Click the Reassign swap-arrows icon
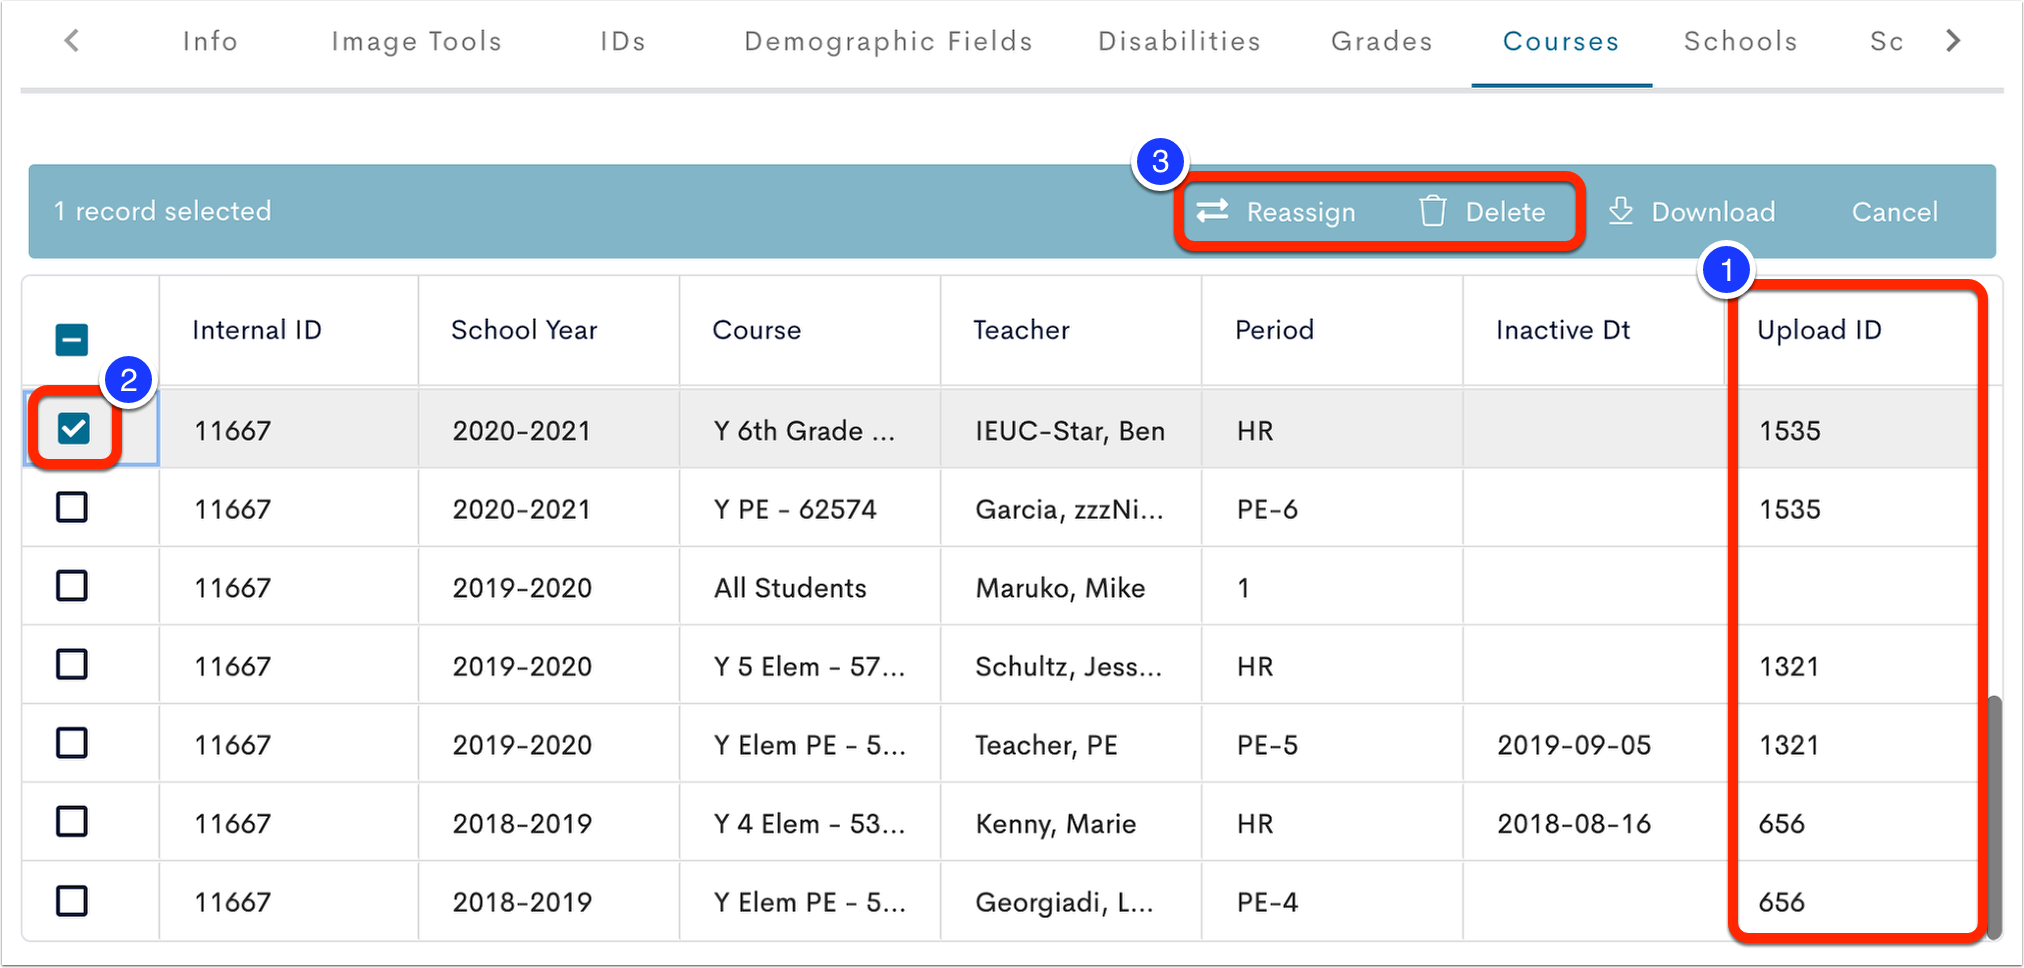Image resolution: width=2024 pixels, height=968 pixels. point(1212,211)
